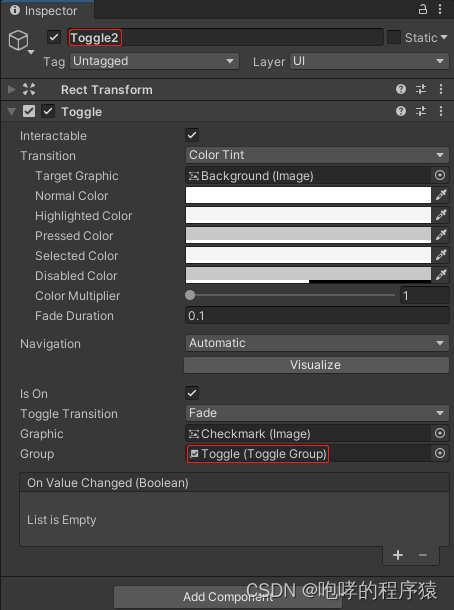
Task: Open Rect Transform help reference icon
Action: click(401, 89)
